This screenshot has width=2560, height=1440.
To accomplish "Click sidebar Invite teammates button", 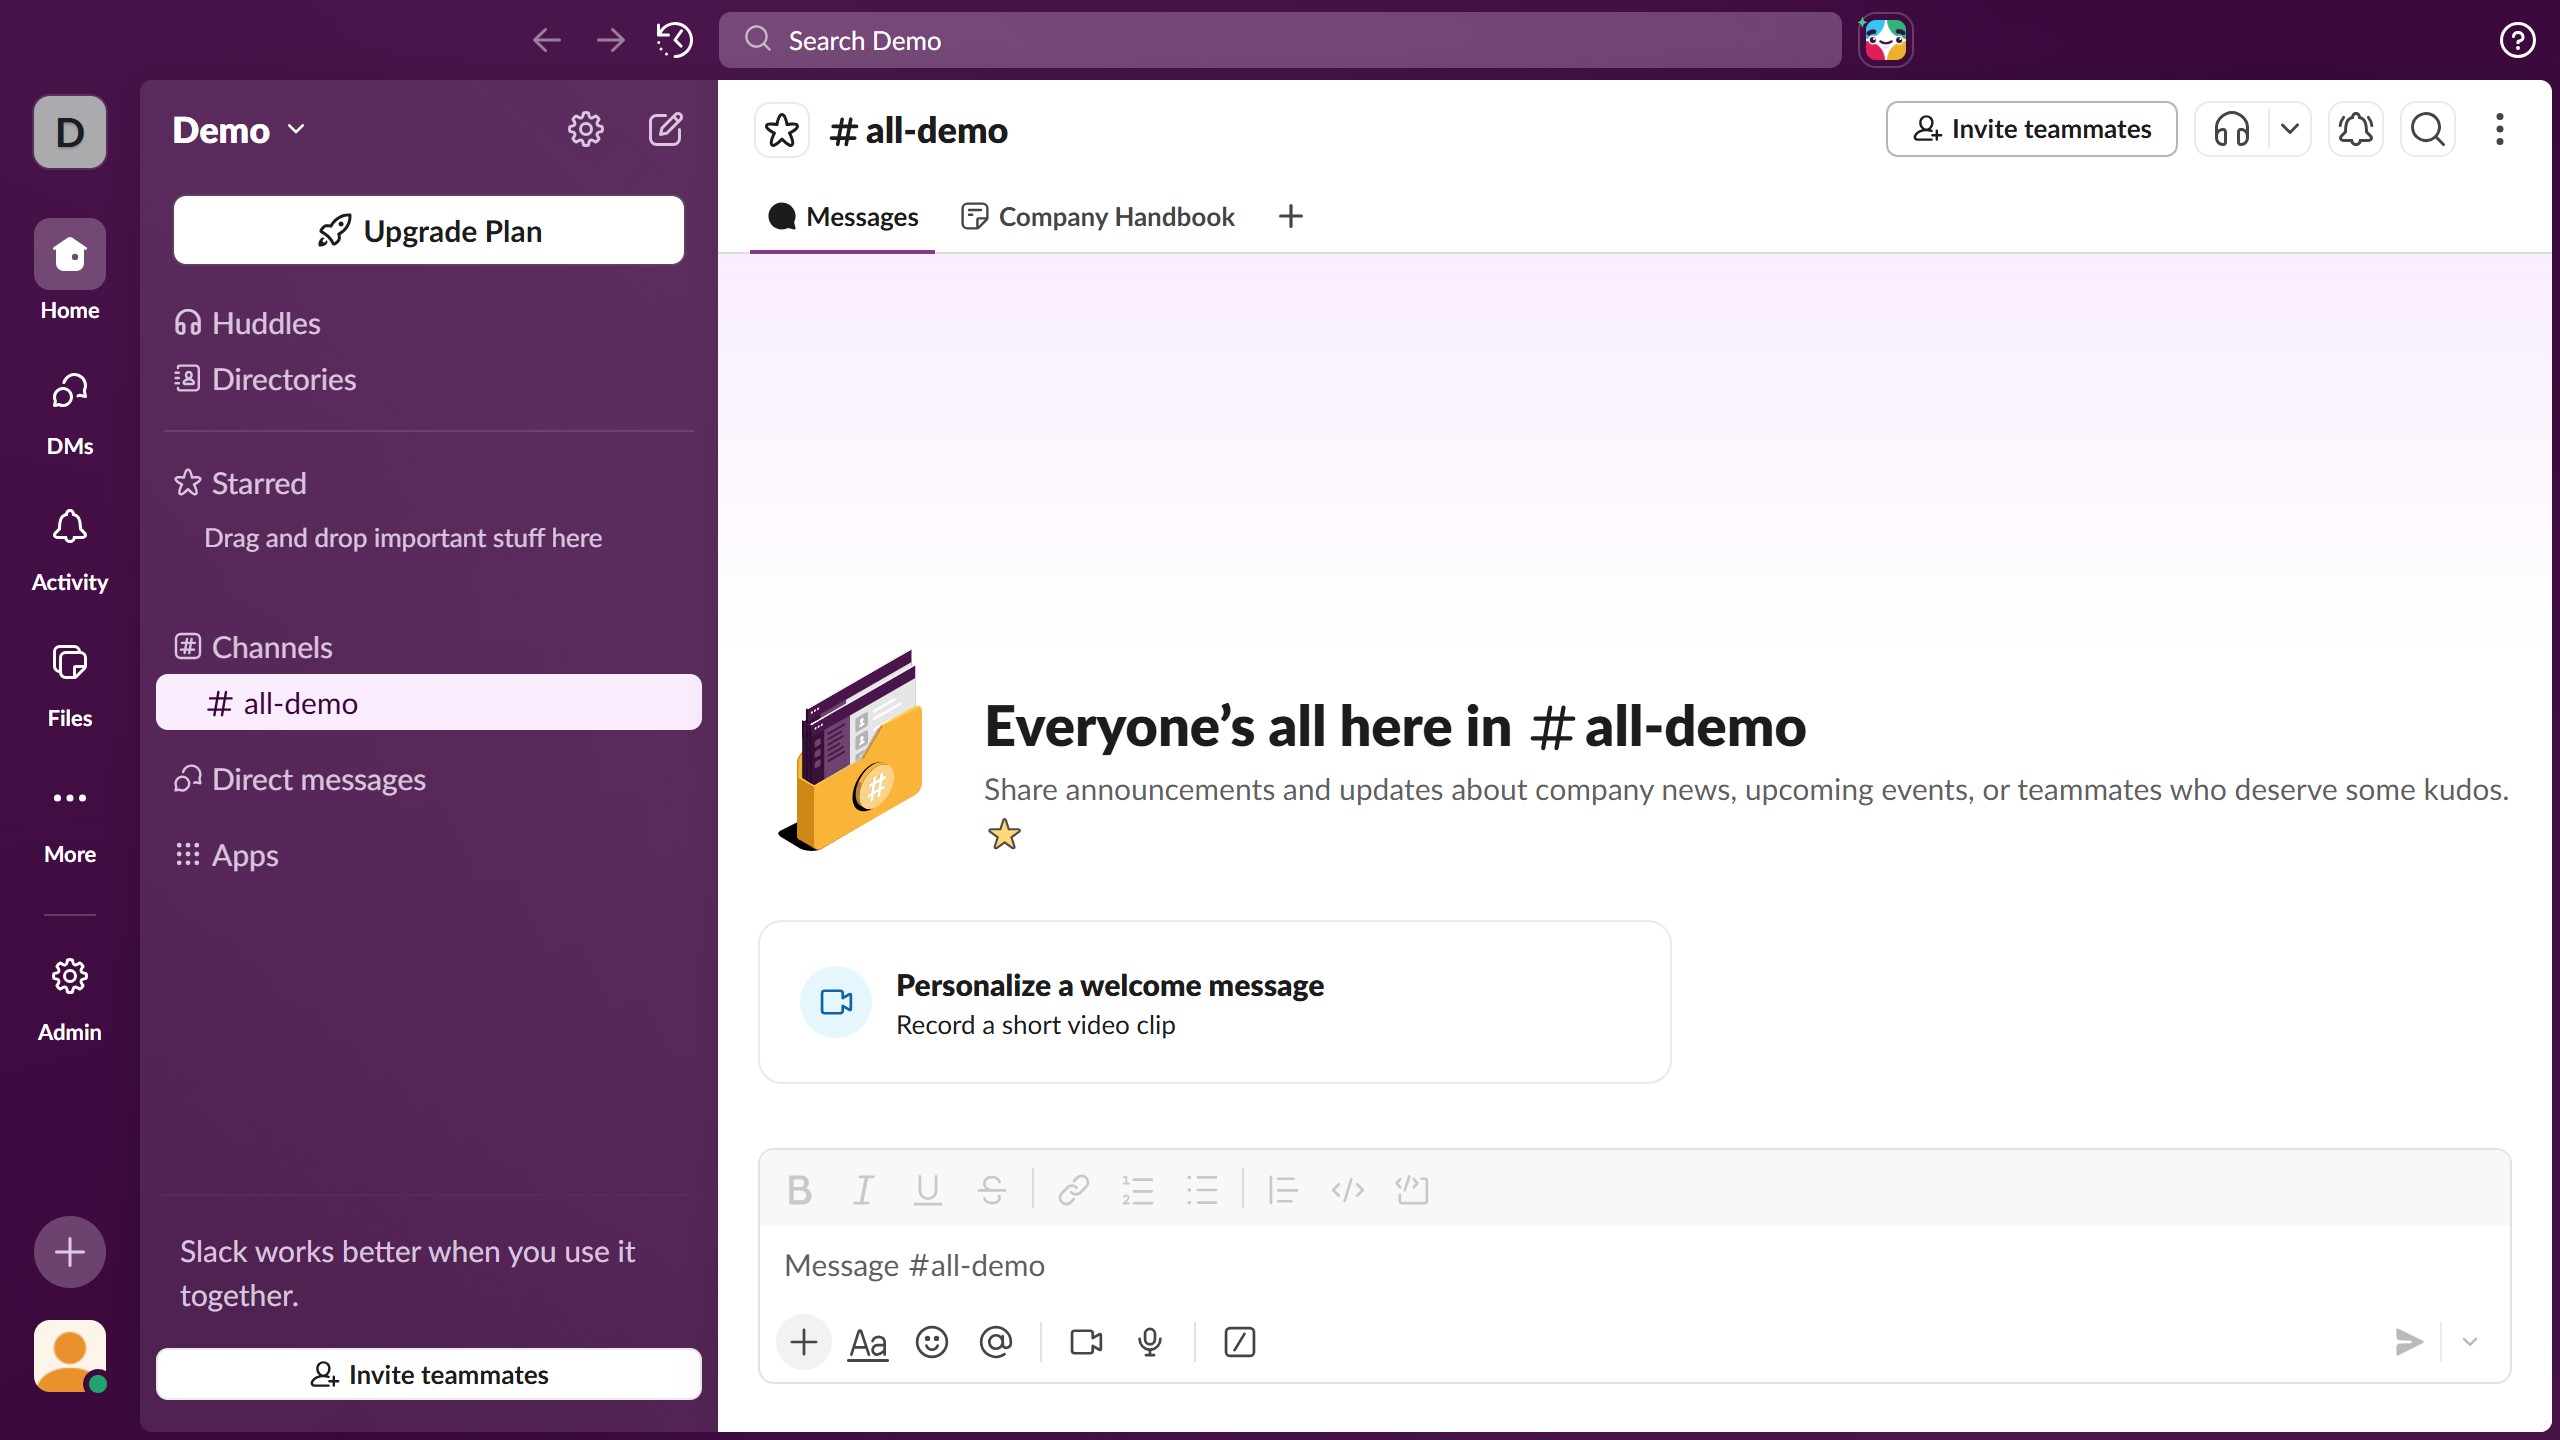I will [429, 1375].
